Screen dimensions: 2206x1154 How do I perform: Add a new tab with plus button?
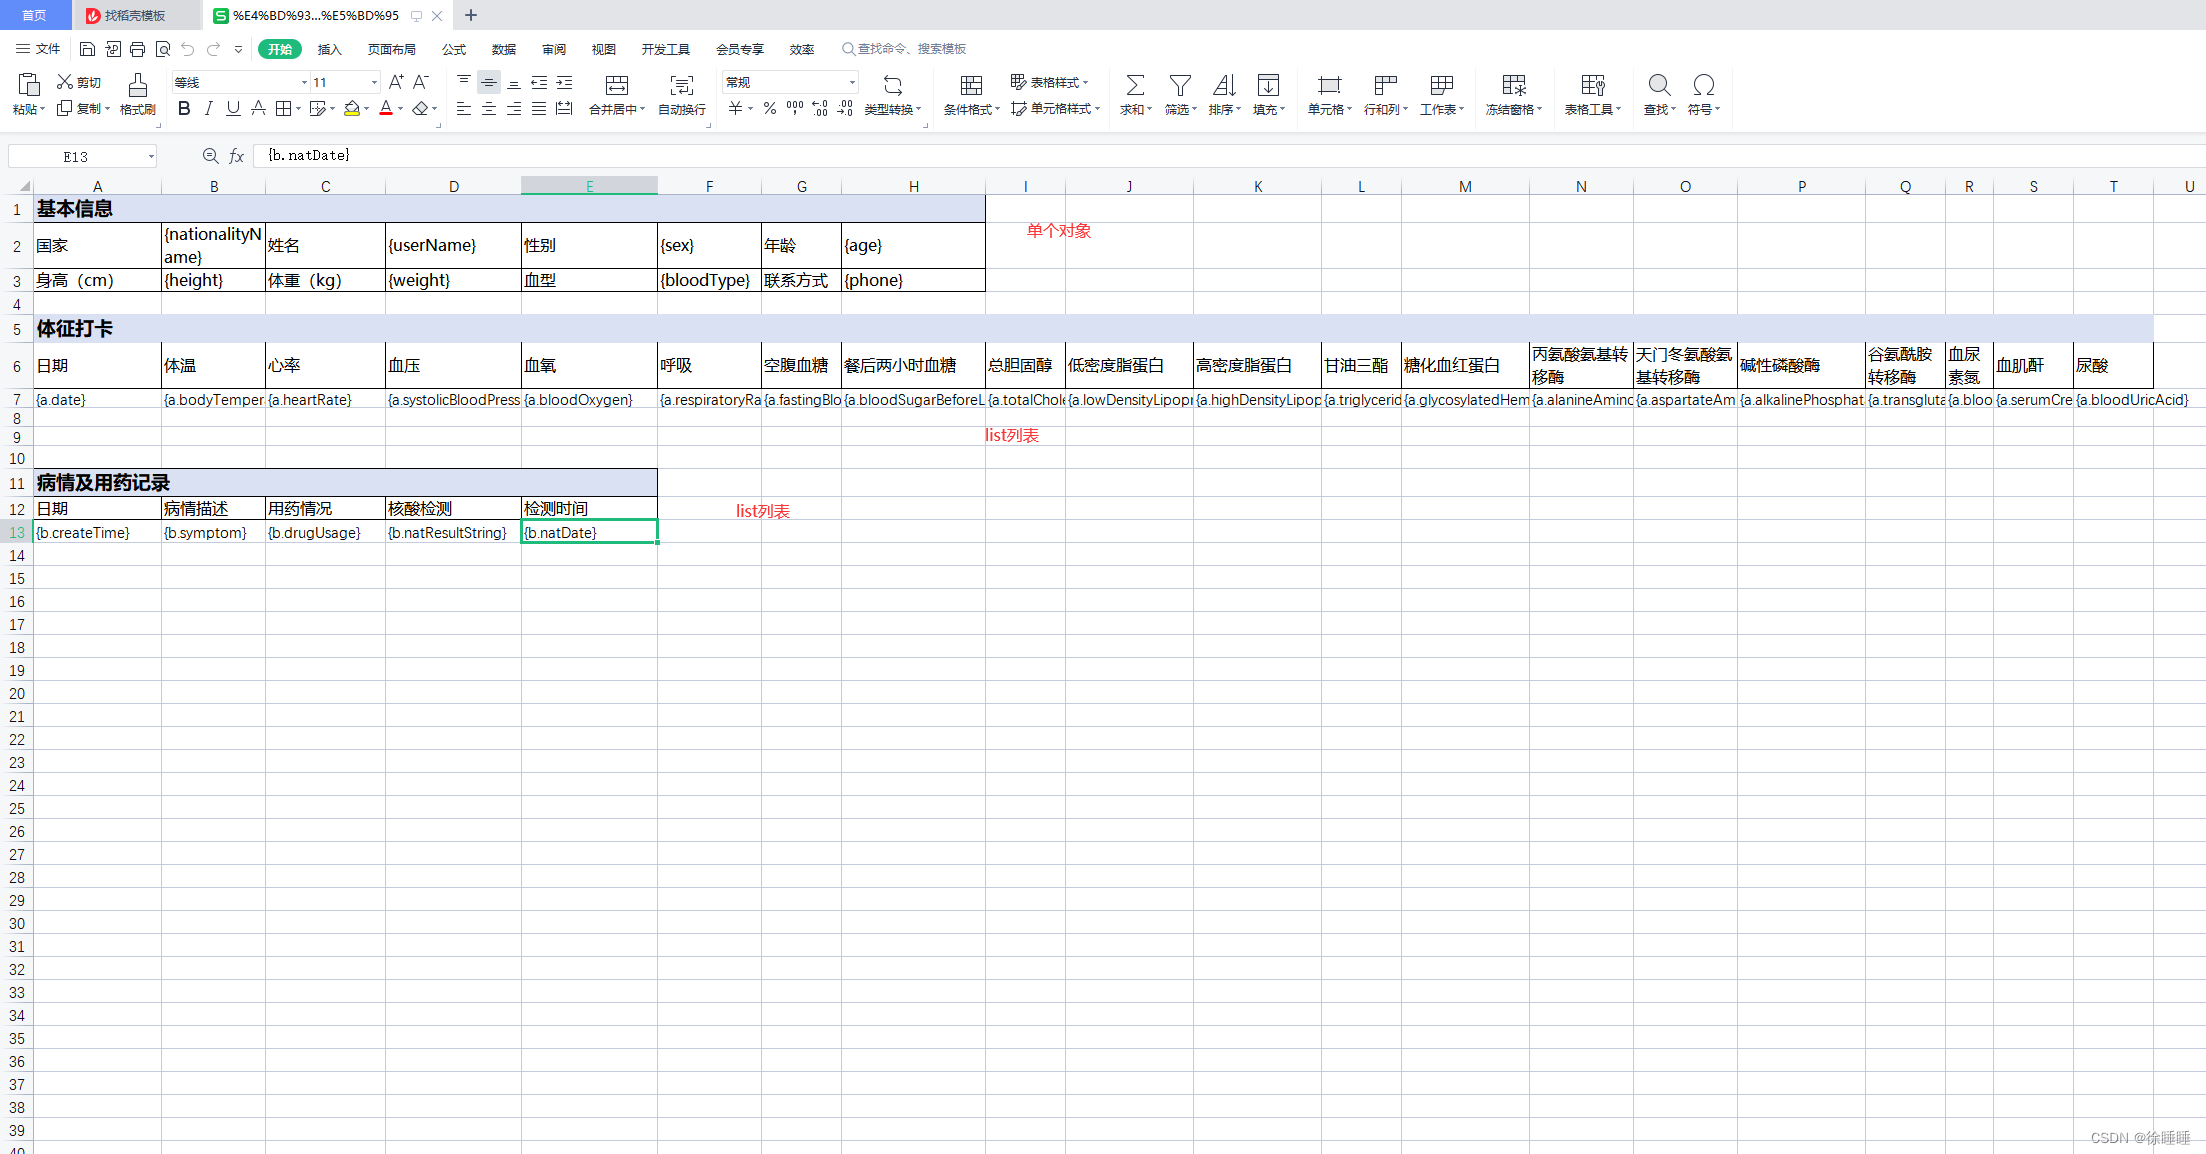(x=471, y=15)
